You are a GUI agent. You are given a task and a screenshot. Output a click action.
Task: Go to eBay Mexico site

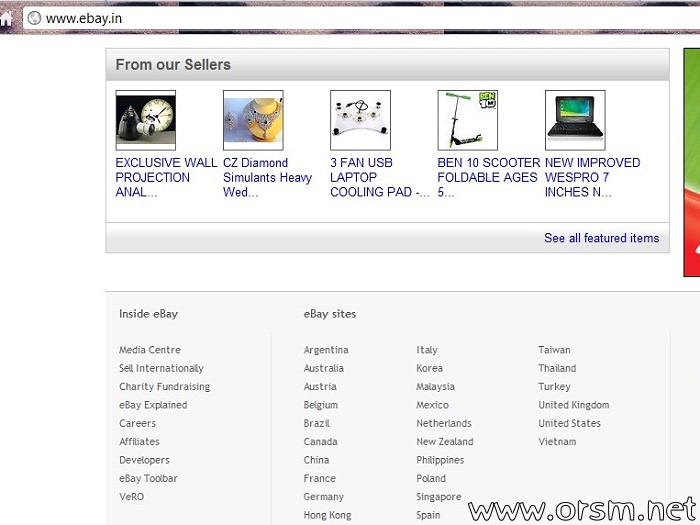pyautogui.click(x=432, y=405)
